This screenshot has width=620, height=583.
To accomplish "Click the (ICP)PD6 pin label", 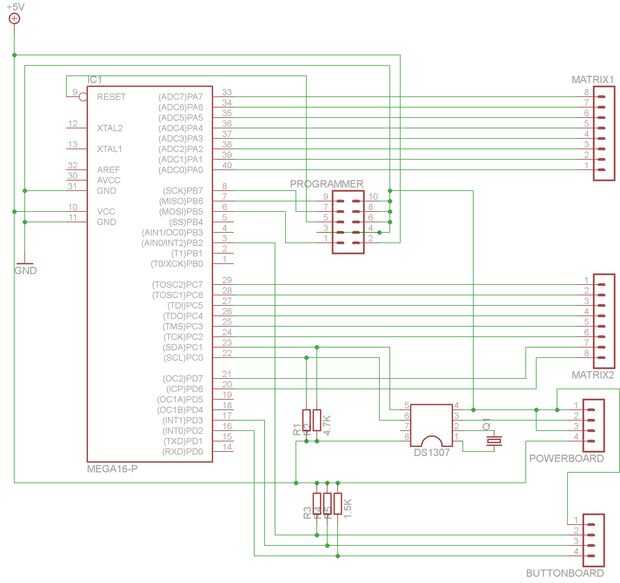I will [x=185, y=389].
